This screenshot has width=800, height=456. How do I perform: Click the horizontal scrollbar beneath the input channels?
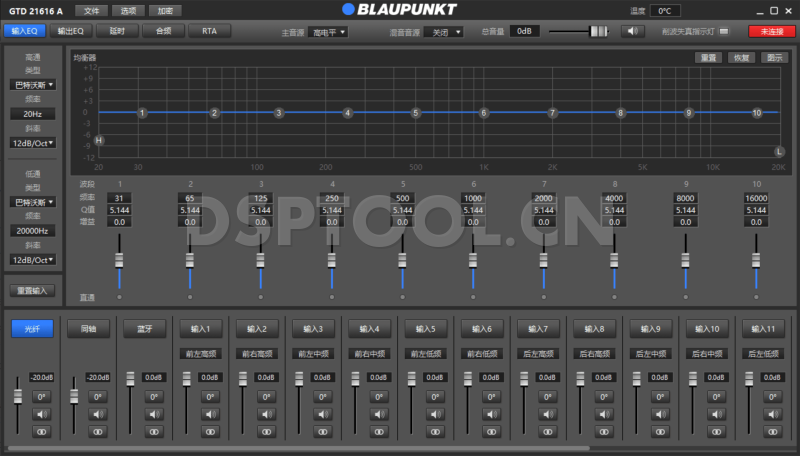[298, 448]
